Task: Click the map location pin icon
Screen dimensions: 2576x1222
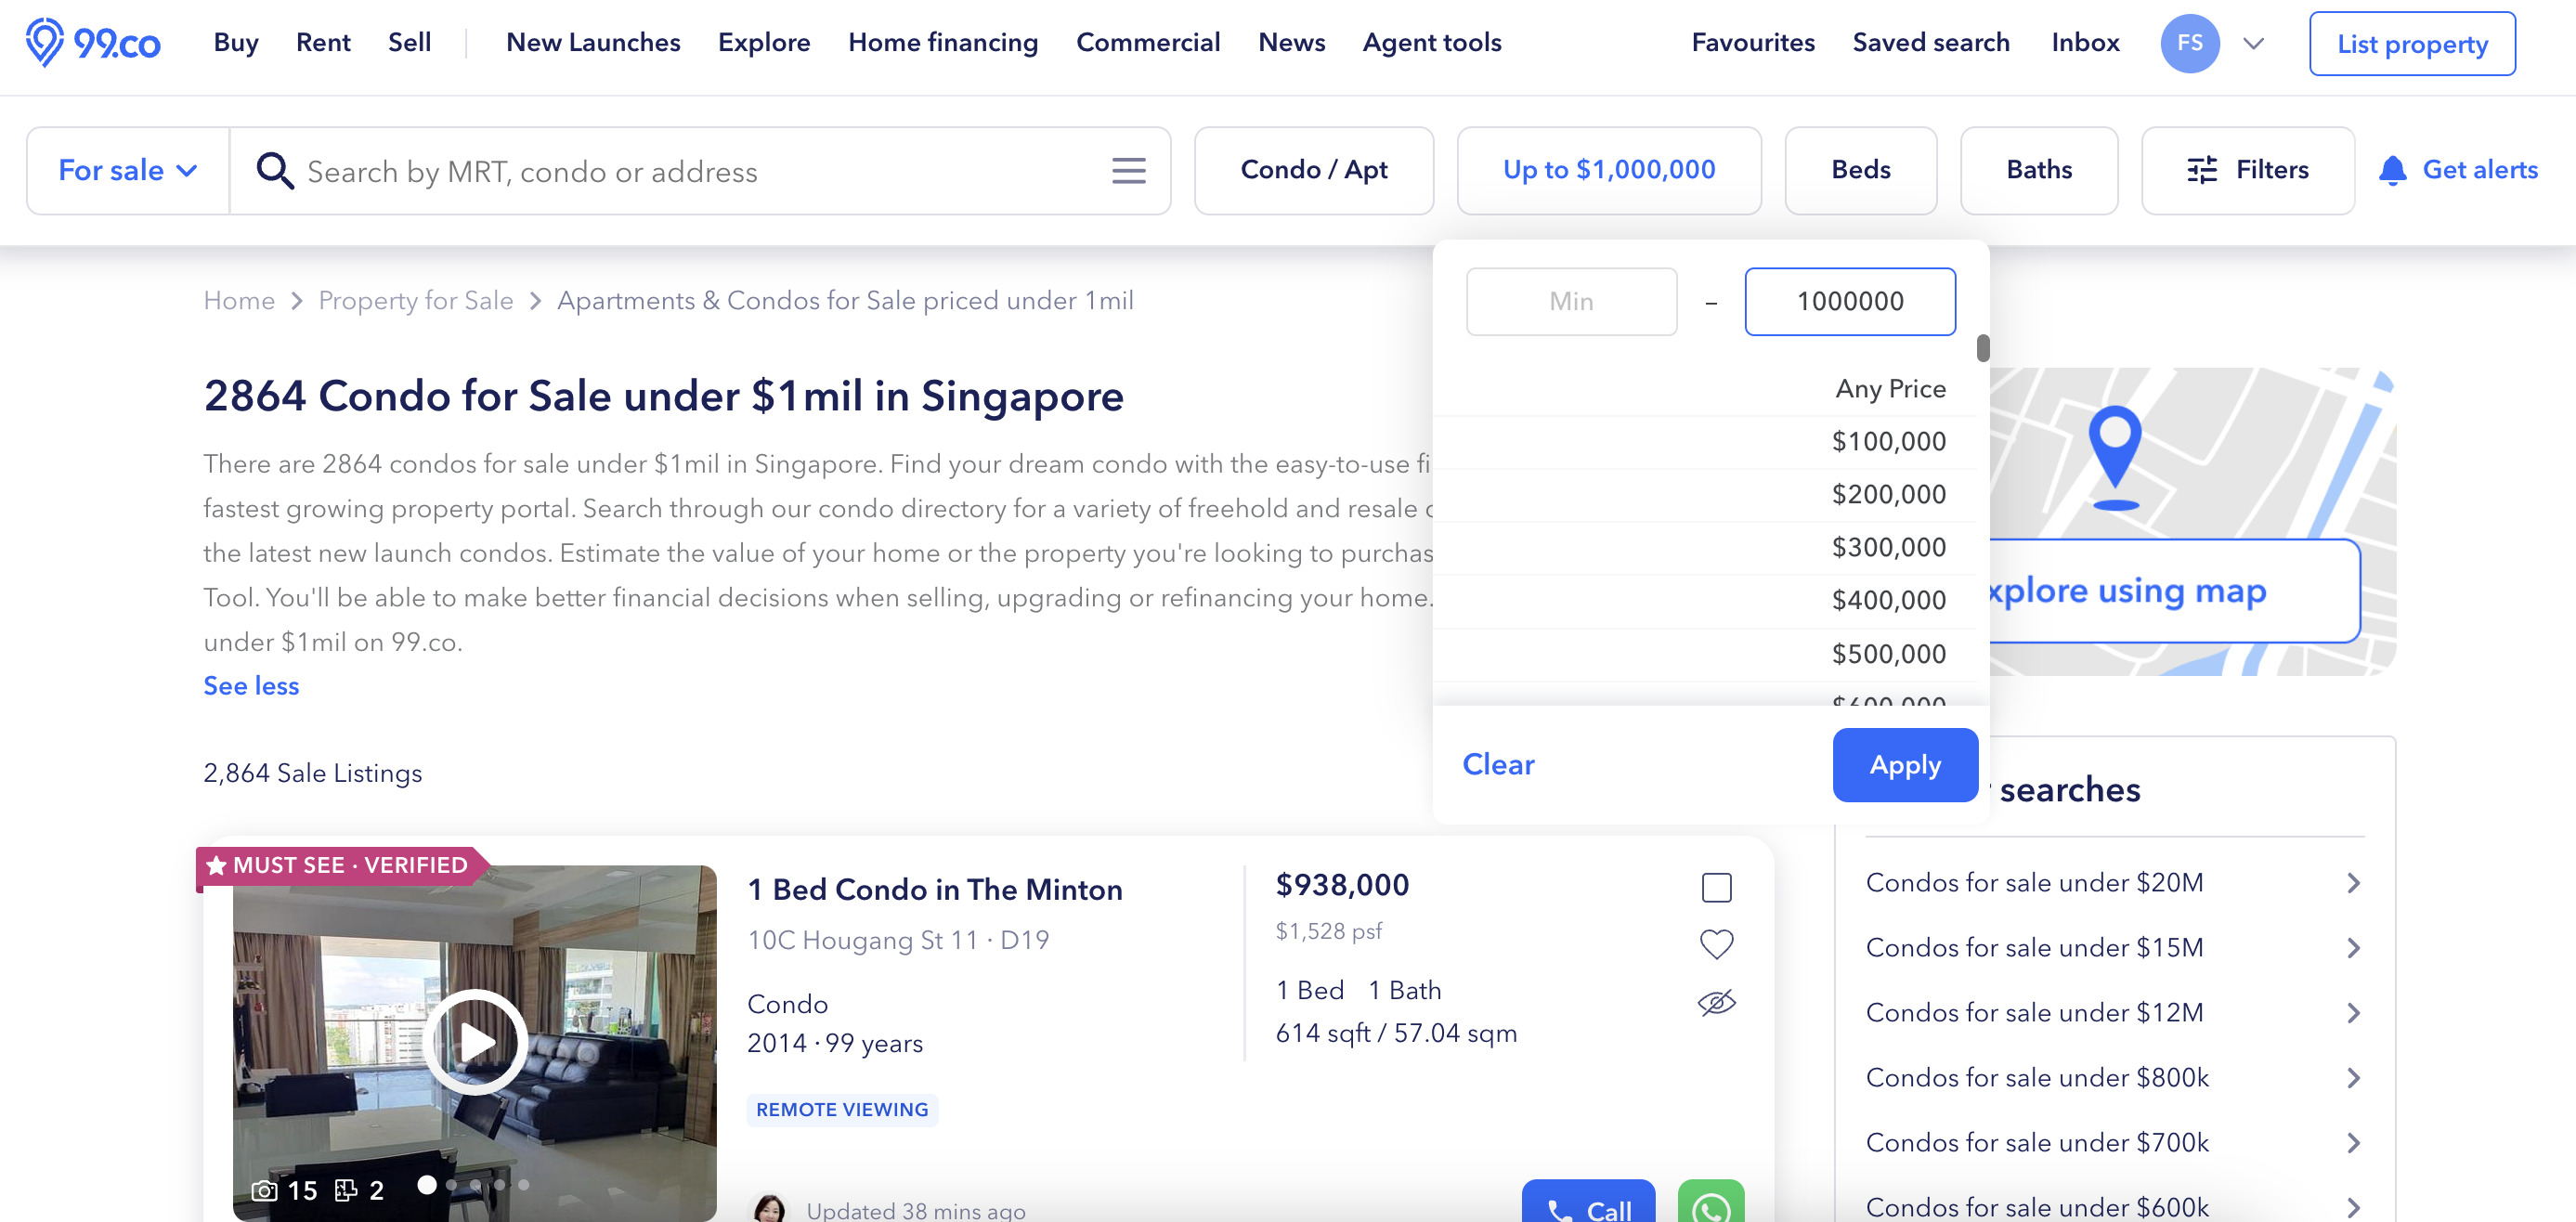Action: [2114, 451]
